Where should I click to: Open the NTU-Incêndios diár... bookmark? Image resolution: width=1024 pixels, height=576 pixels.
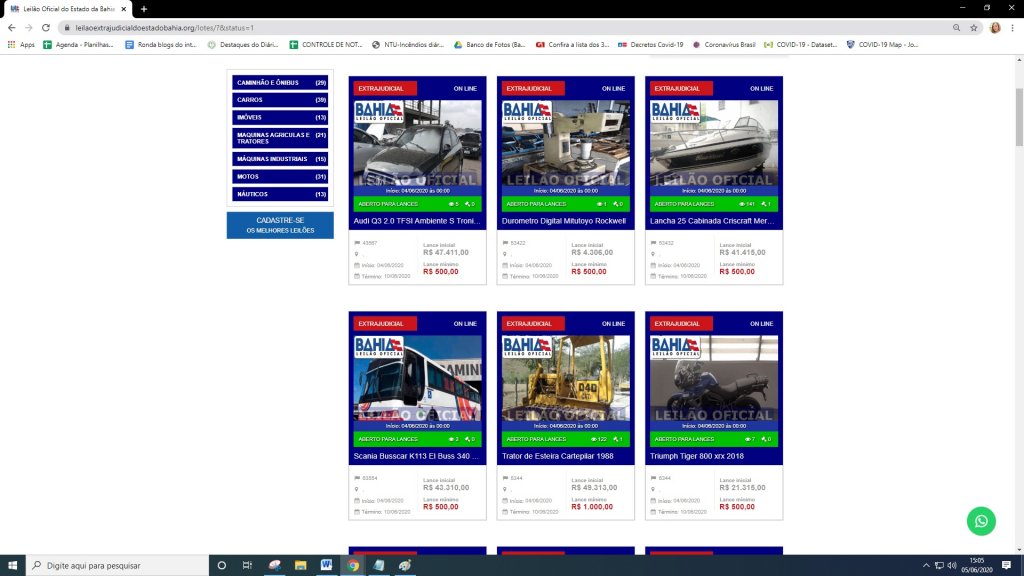pyautogui.click(x=408, y=44)
